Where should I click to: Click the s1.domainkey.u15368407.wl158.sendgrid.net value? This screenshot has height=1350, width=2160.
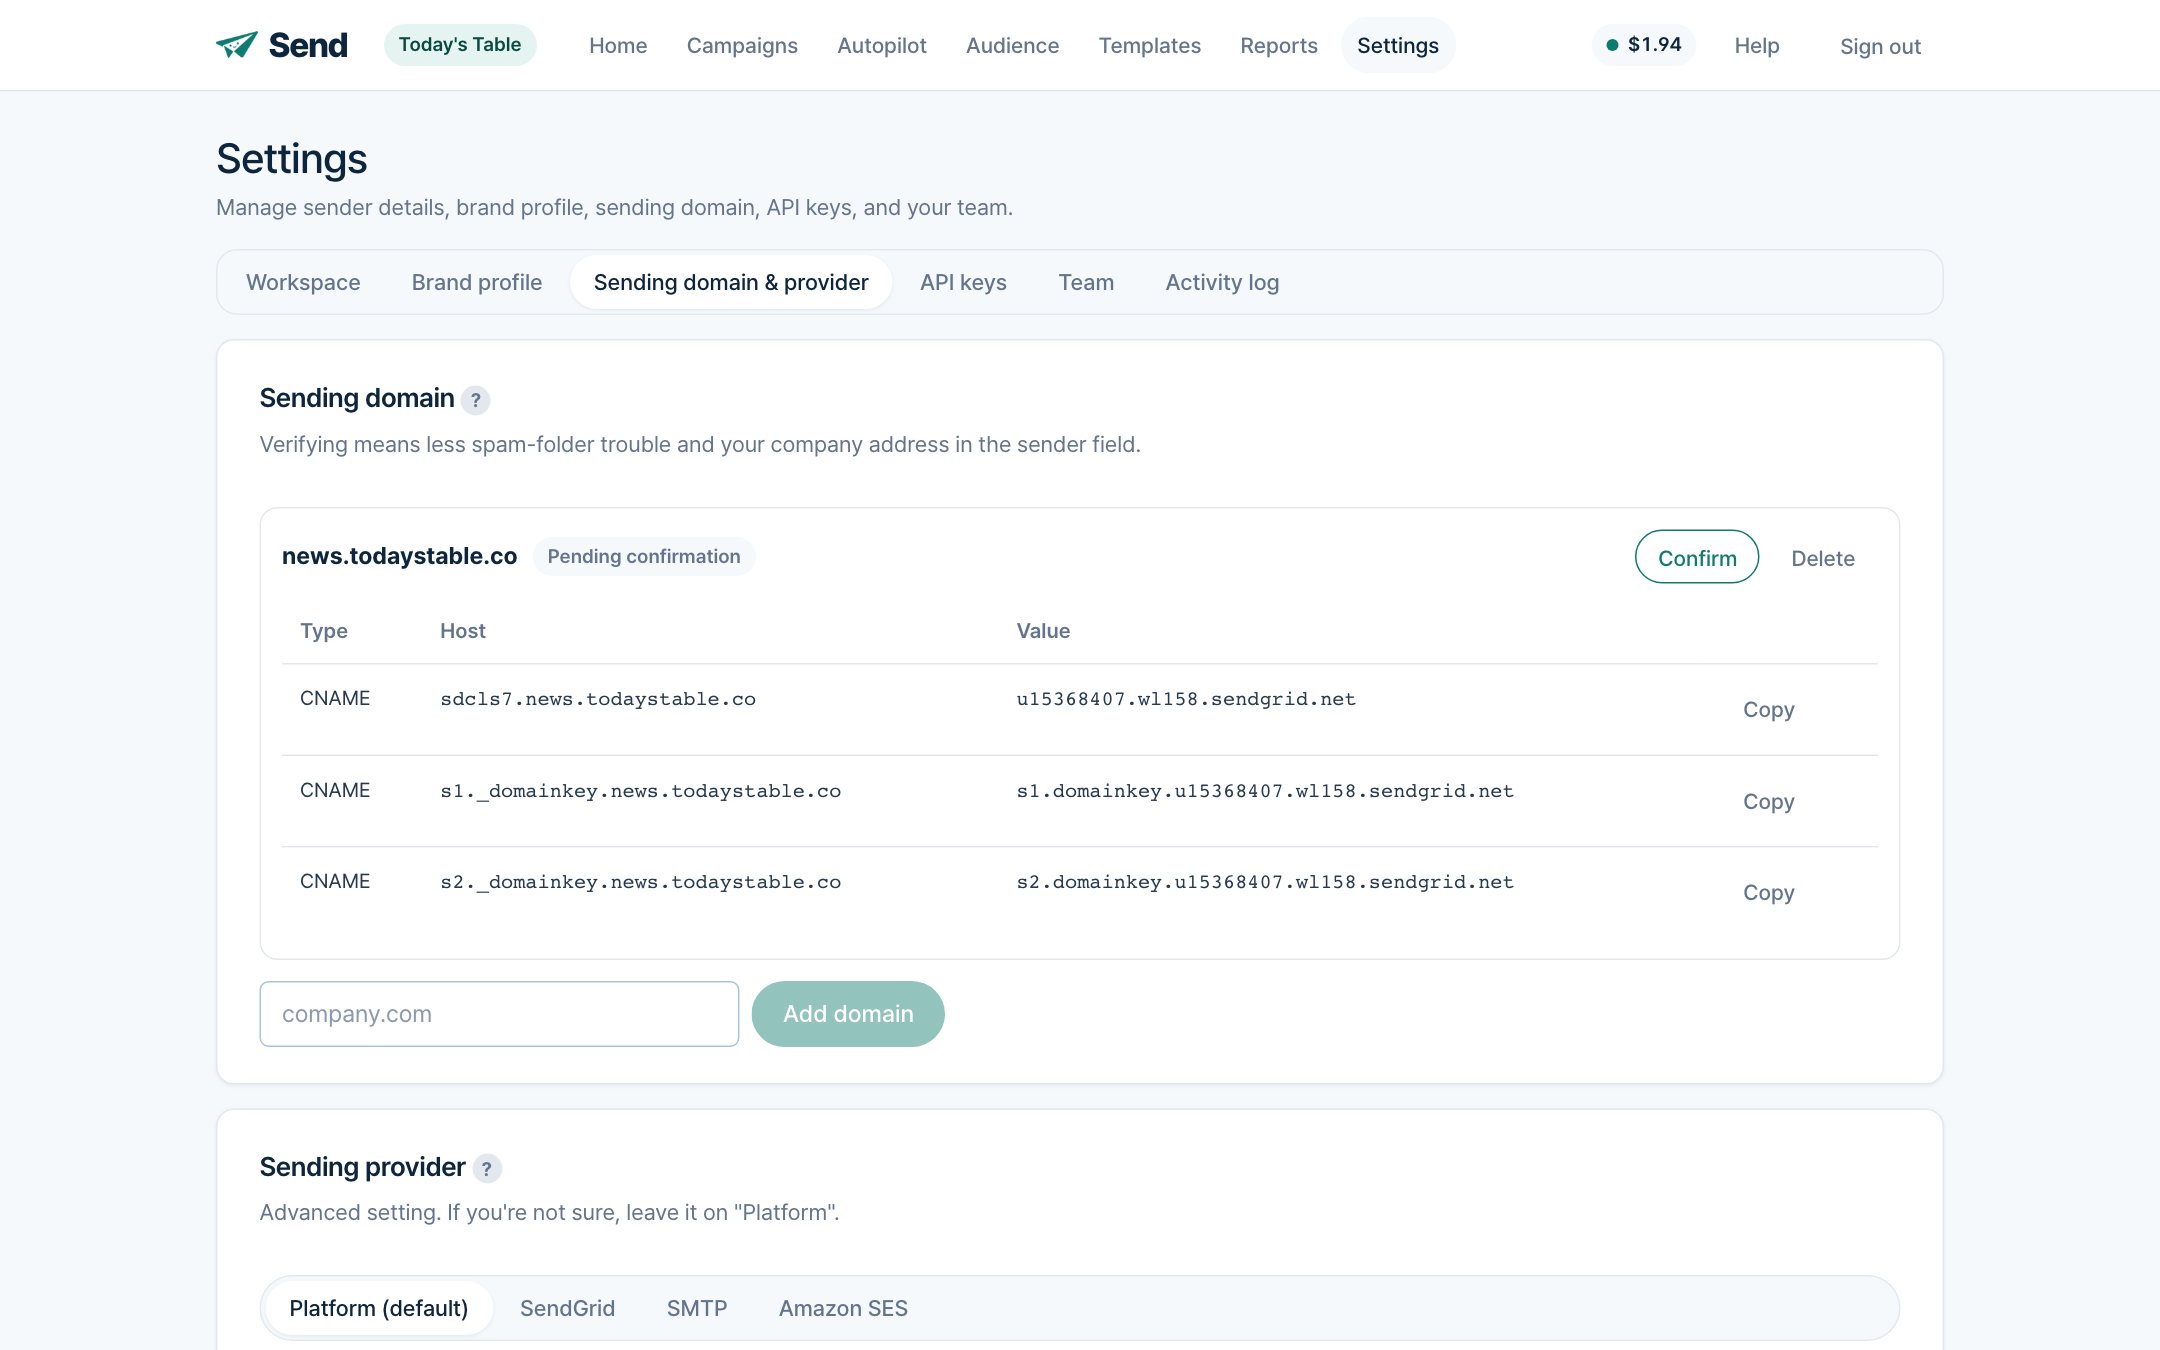pos(1265,791)
